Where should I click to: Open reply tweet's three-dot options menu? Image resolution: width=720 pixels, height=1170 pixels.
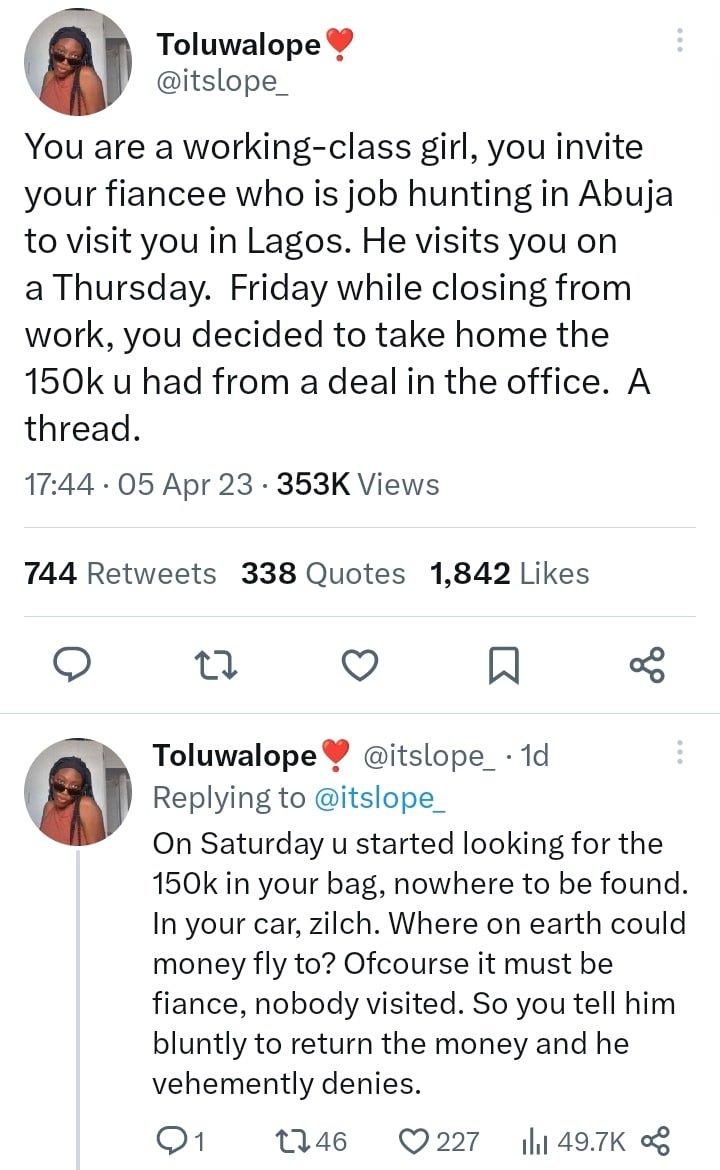680,752
